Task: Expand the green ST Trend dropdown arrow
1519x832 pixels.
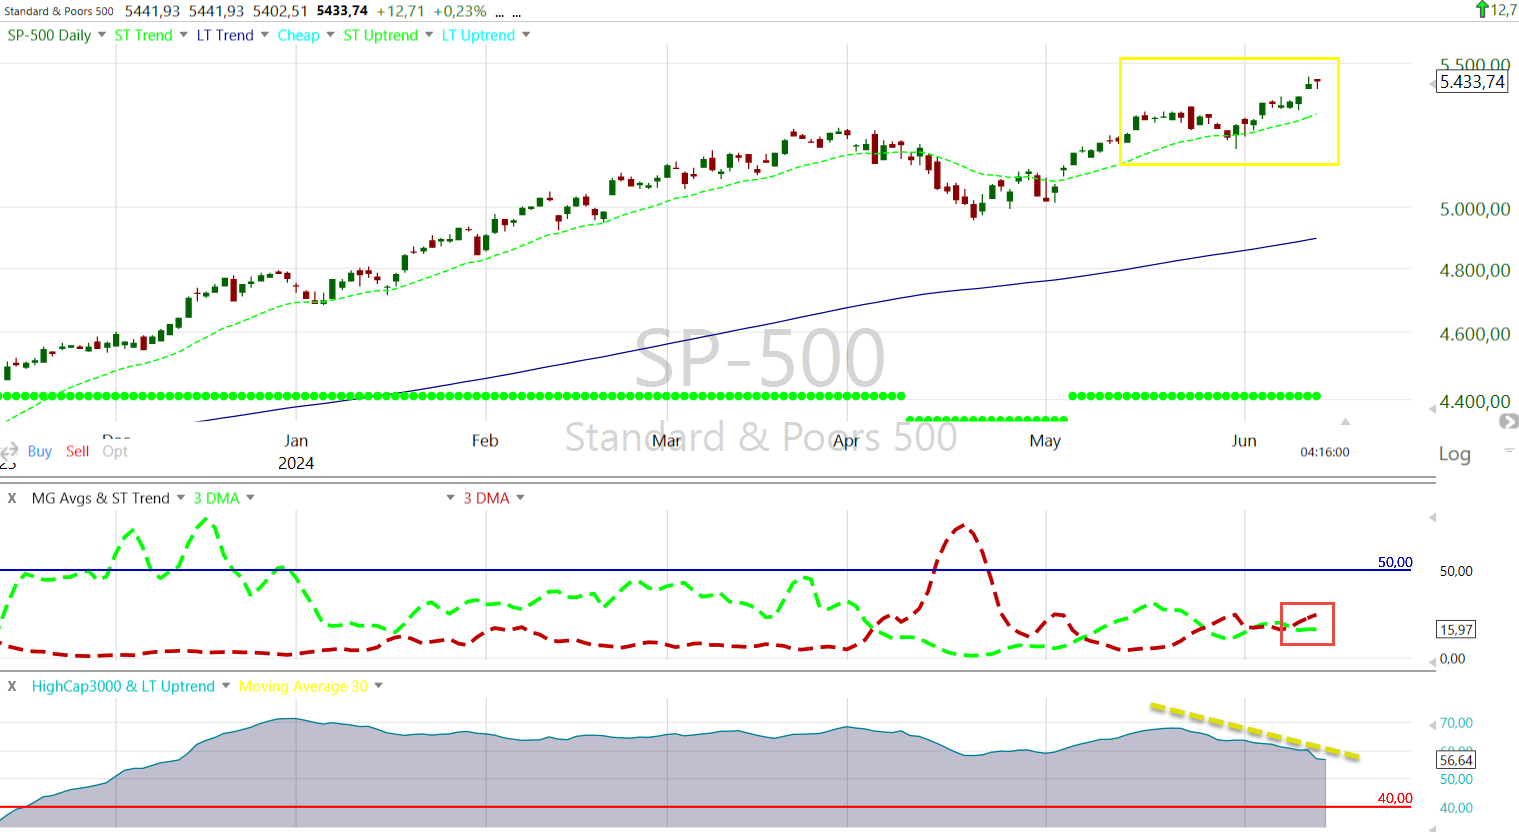Action: [183, 35]
